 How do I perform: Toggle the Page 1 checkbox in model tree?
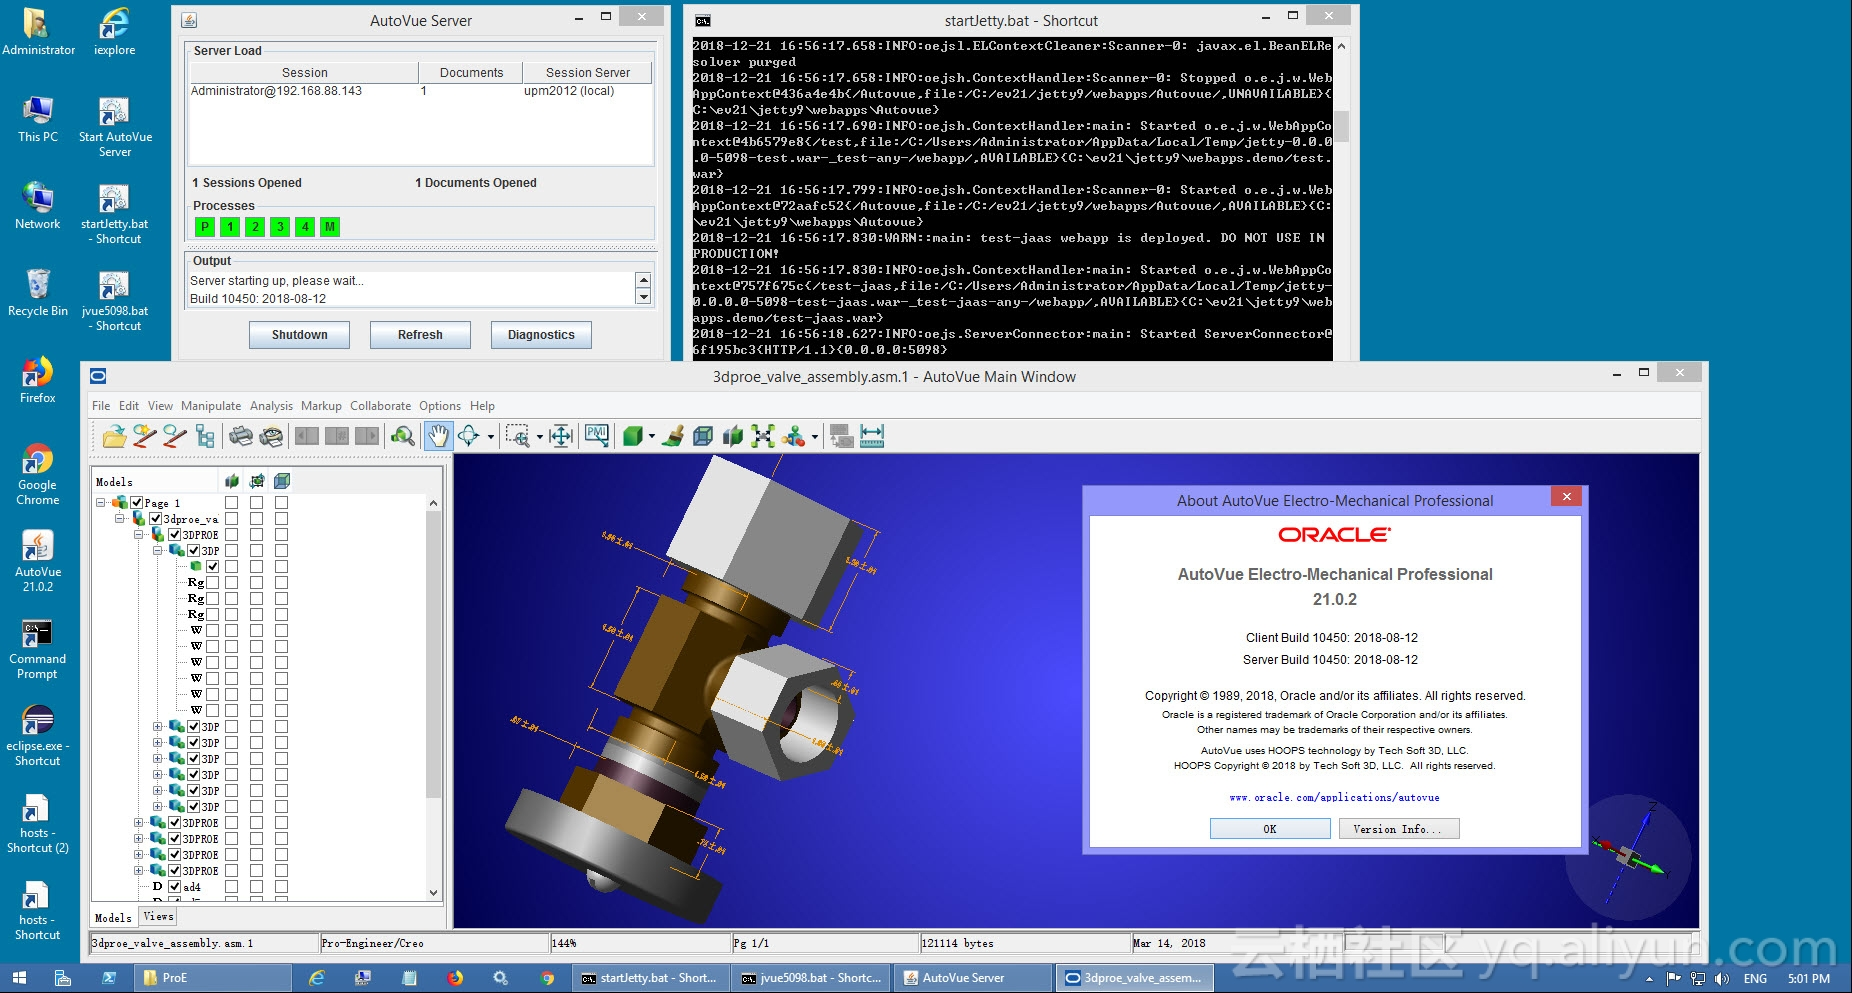(137, 503)
